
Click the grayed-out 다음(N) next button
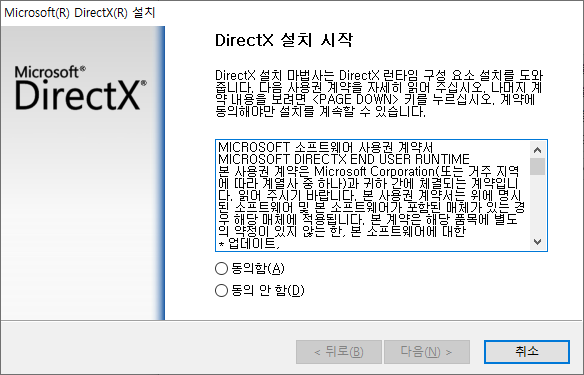[x=426, y=352]
